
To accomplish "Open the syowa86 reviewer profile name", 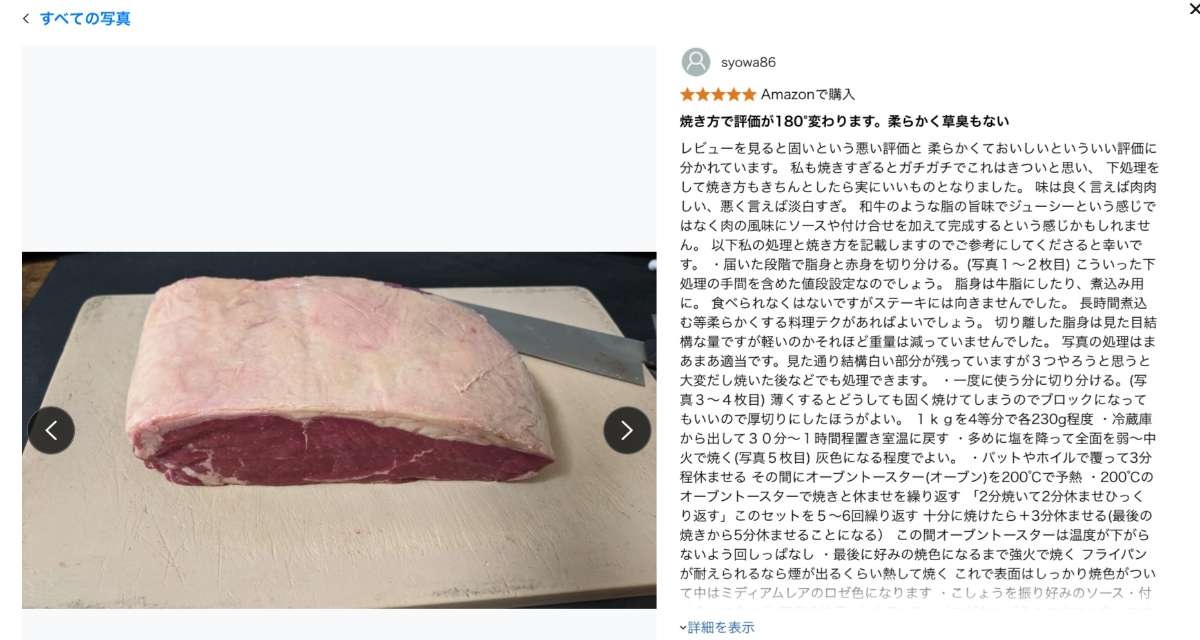I will (748, 62).
